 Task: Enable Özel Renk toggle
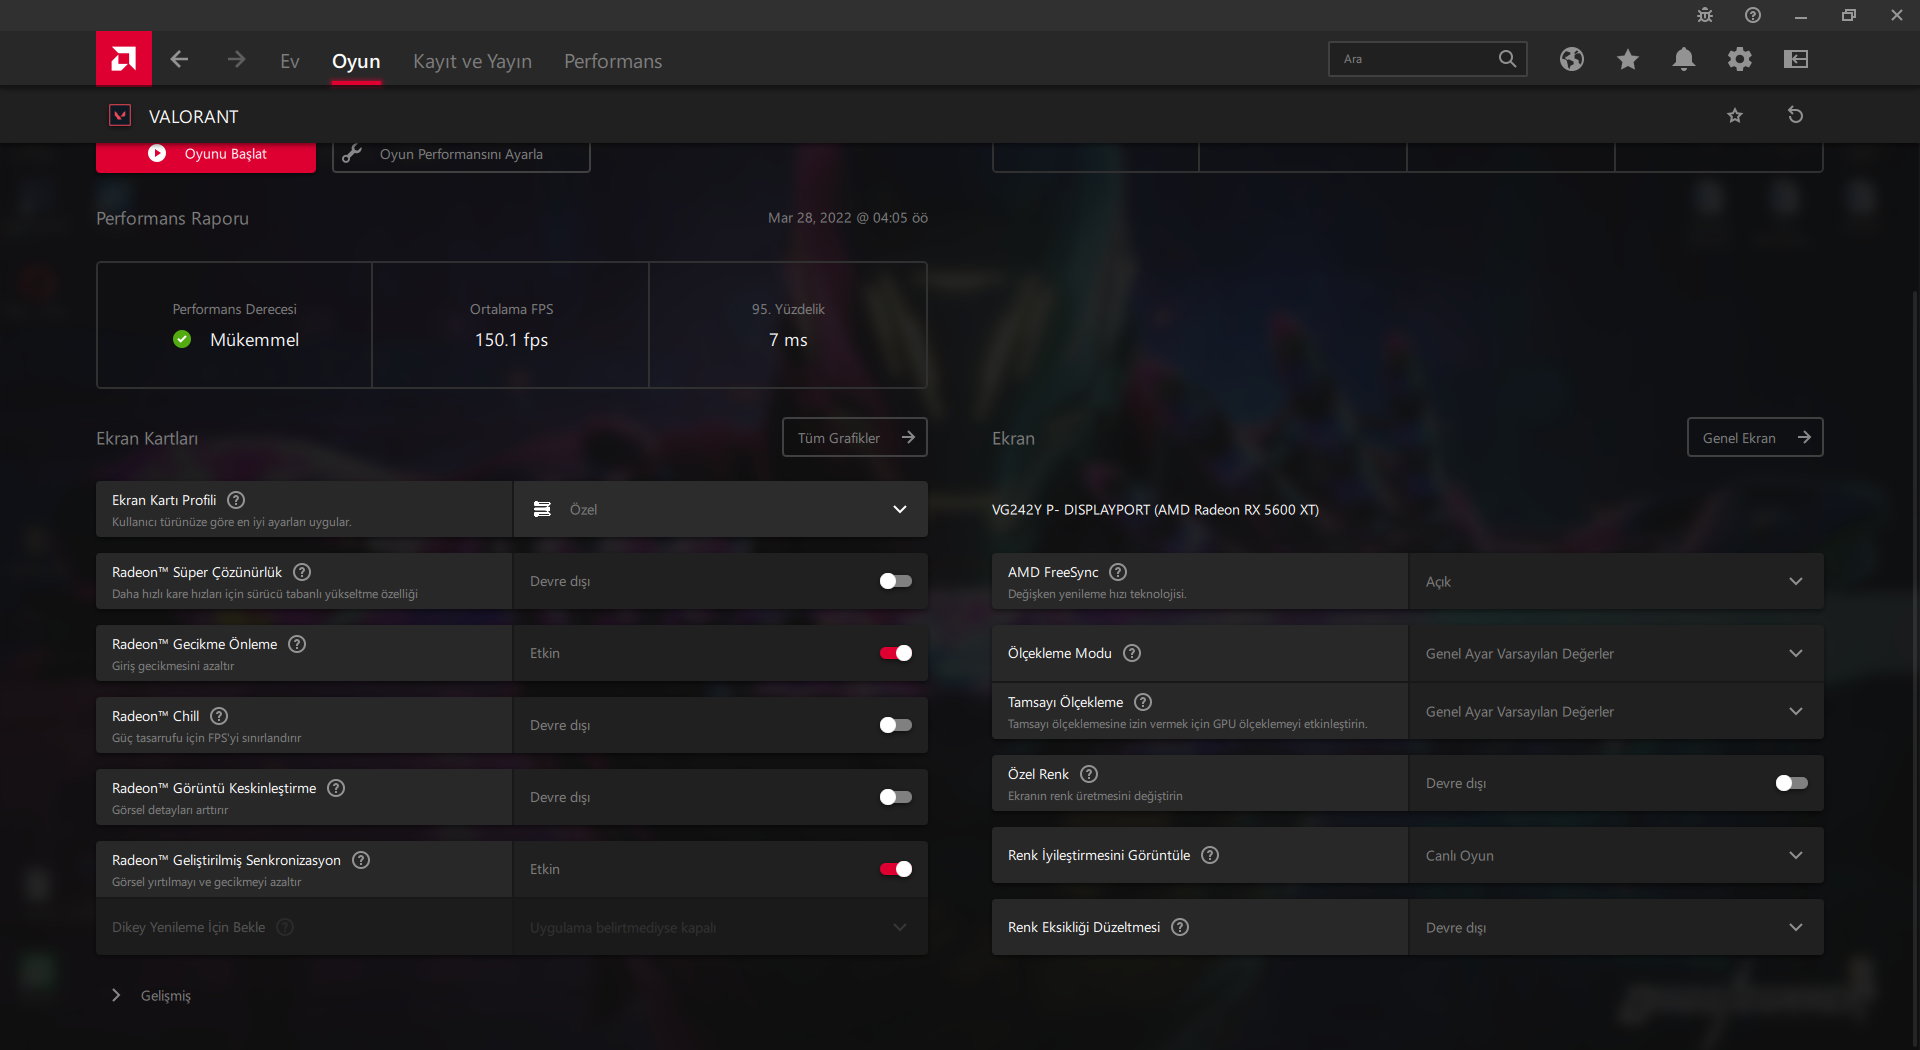pos(1791,783)
